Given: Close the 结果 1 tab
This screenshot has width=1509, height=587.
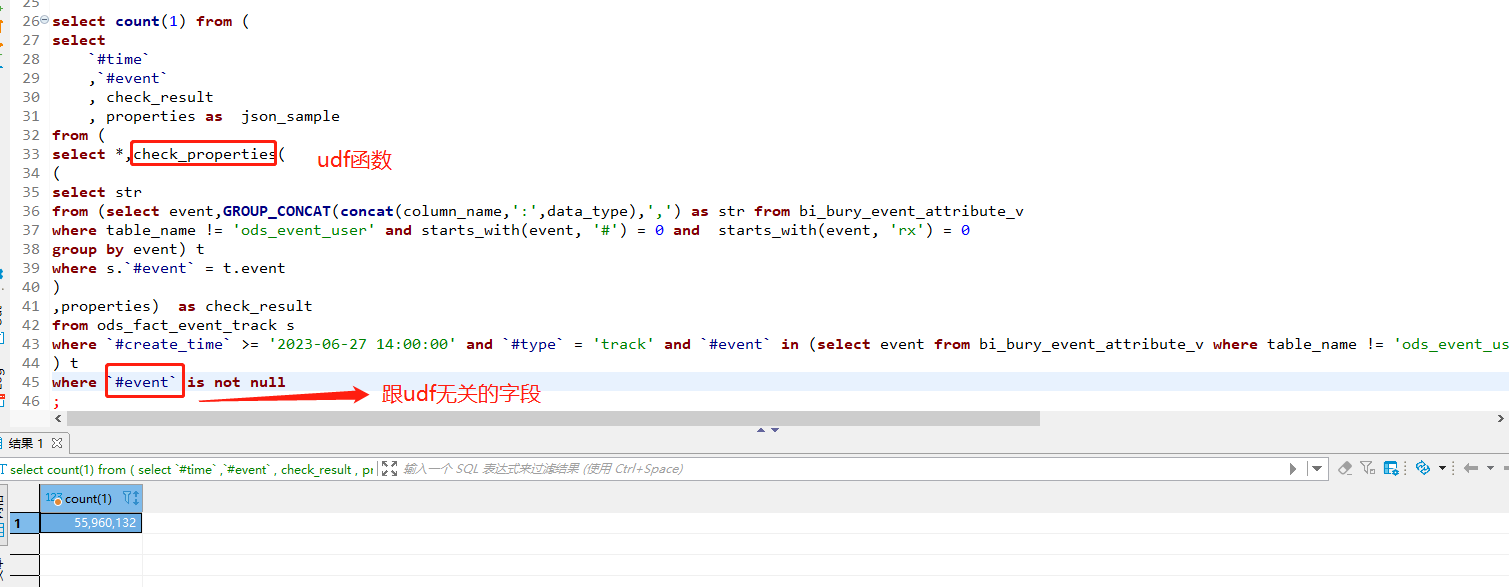Looking at the screenshot, I should (x=57, y=443).
